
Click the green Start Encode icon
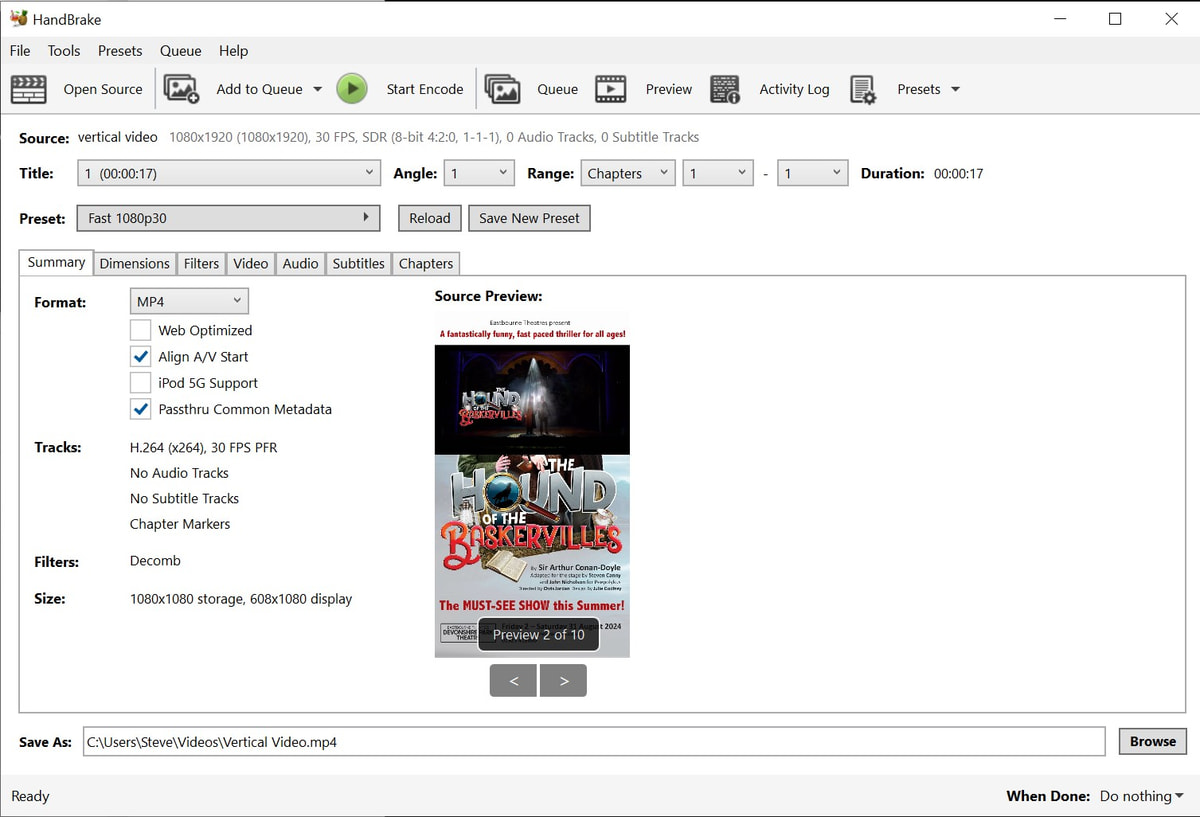click(352, 89)
